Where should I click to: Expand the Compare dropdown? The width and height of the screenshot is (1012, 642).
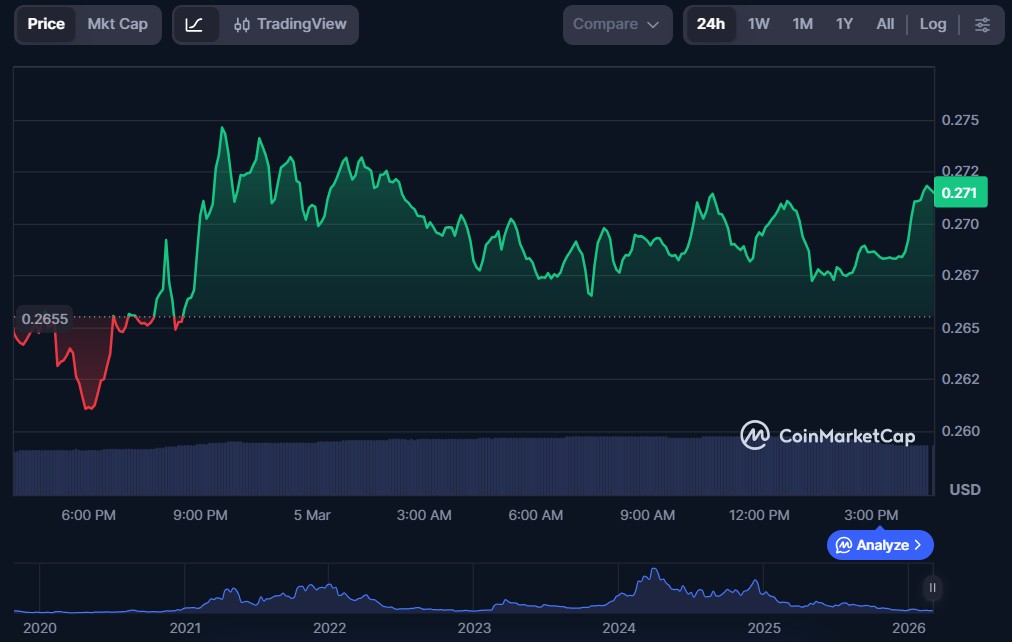(x=616, y=25)
